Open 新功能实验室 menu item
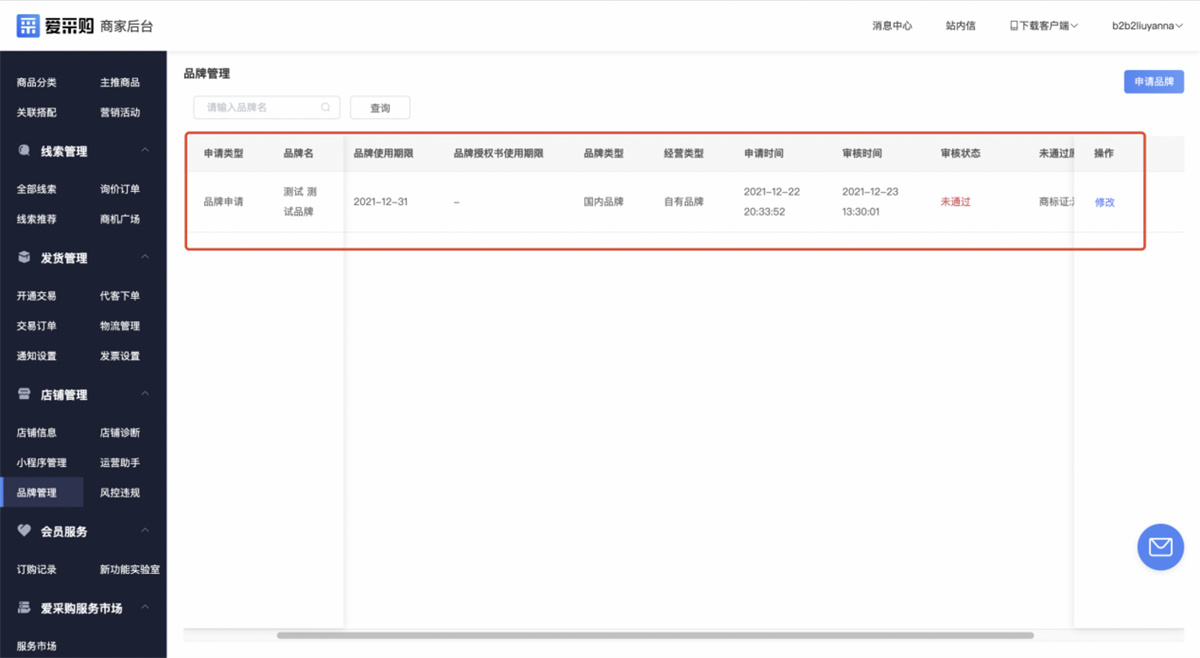This screenshot has height=658, width=1200. [130, 570]
